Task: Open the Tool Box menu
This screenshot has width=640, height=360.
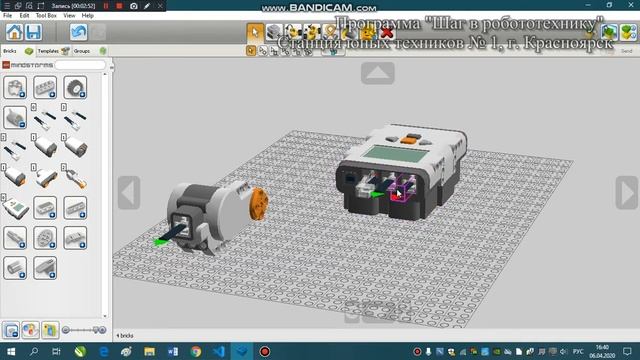Action: tap(46, 16)
